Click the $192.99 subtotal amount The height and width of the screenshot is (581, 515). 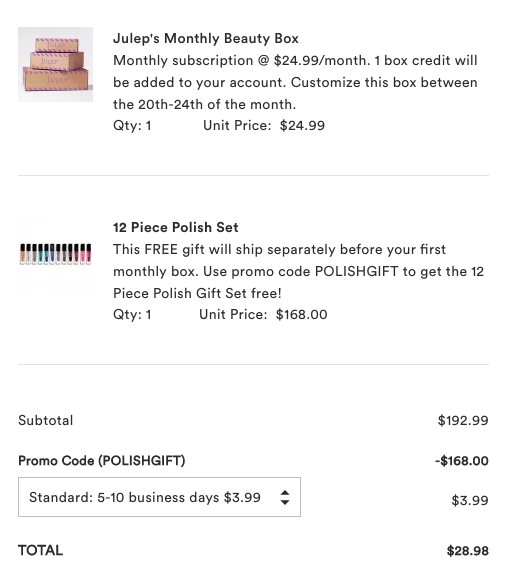pyautogui.click(x=463, y=420)
